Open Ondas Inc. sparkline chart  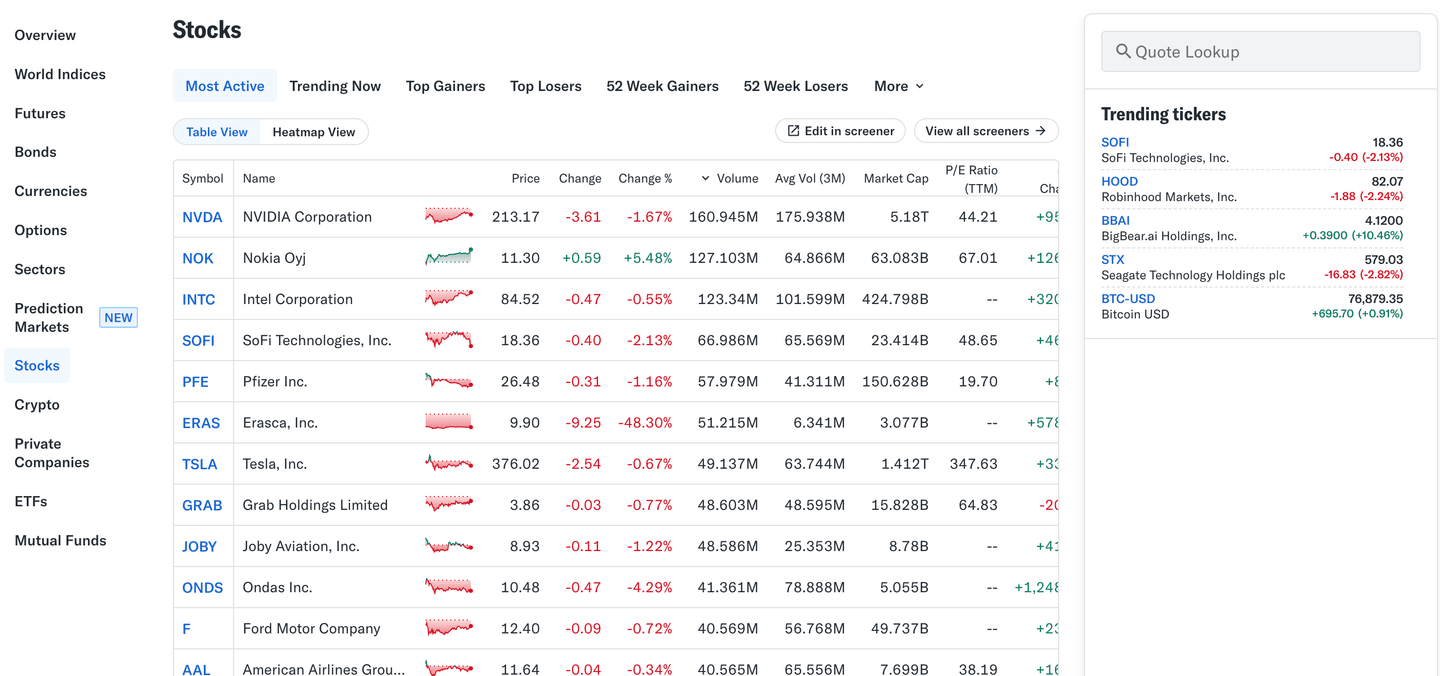point(449,586)
